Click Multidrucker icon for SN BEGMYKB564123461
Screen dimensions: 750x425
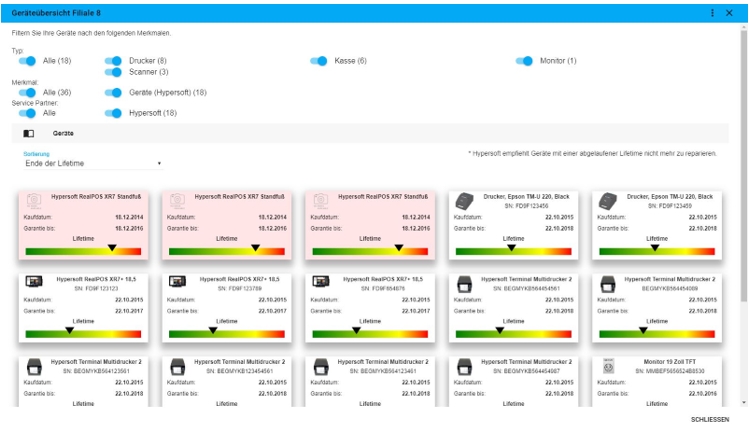coord(321,367)
